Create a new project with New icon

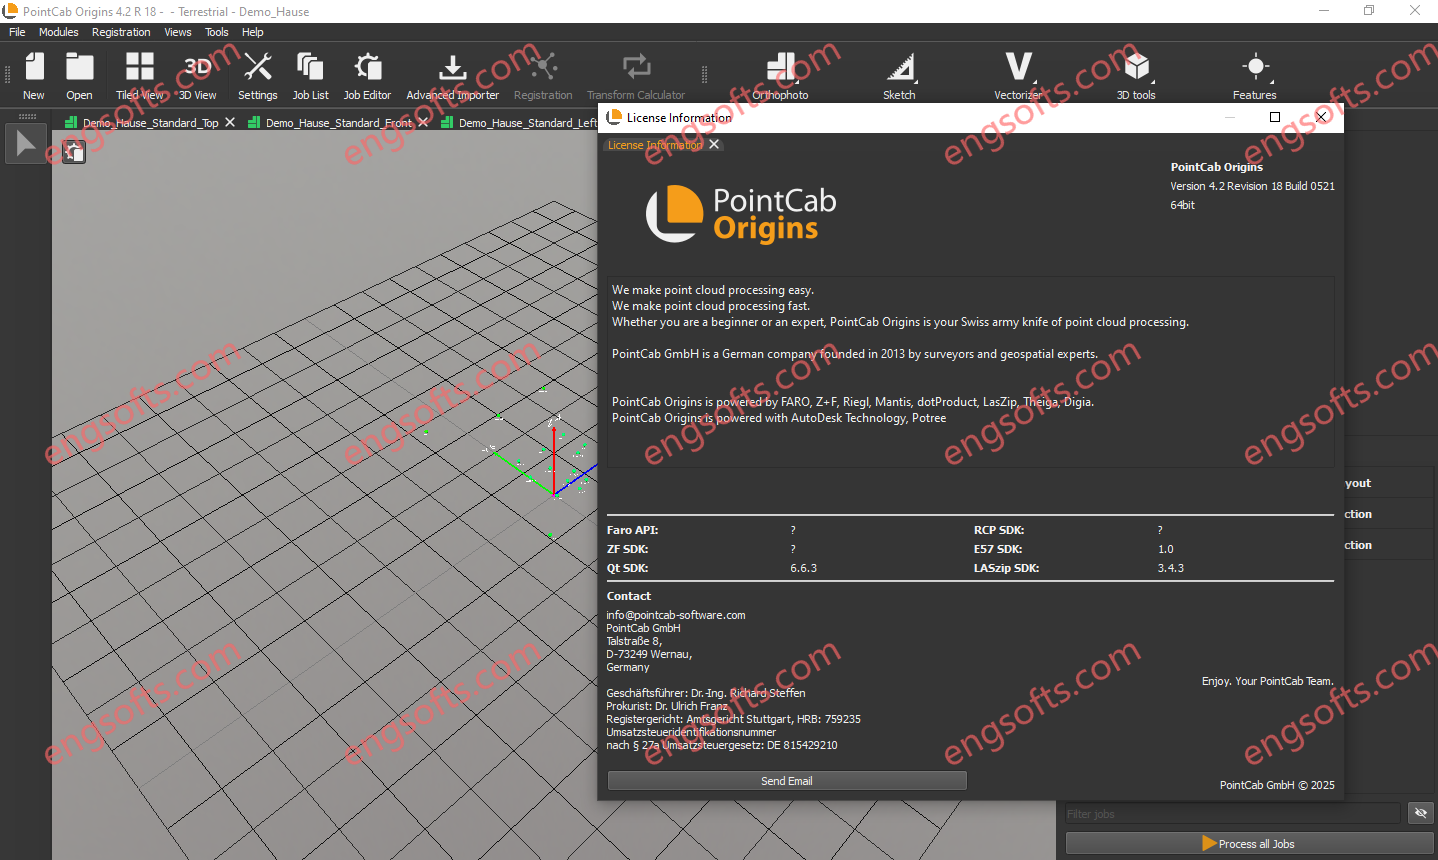[34, 75]
